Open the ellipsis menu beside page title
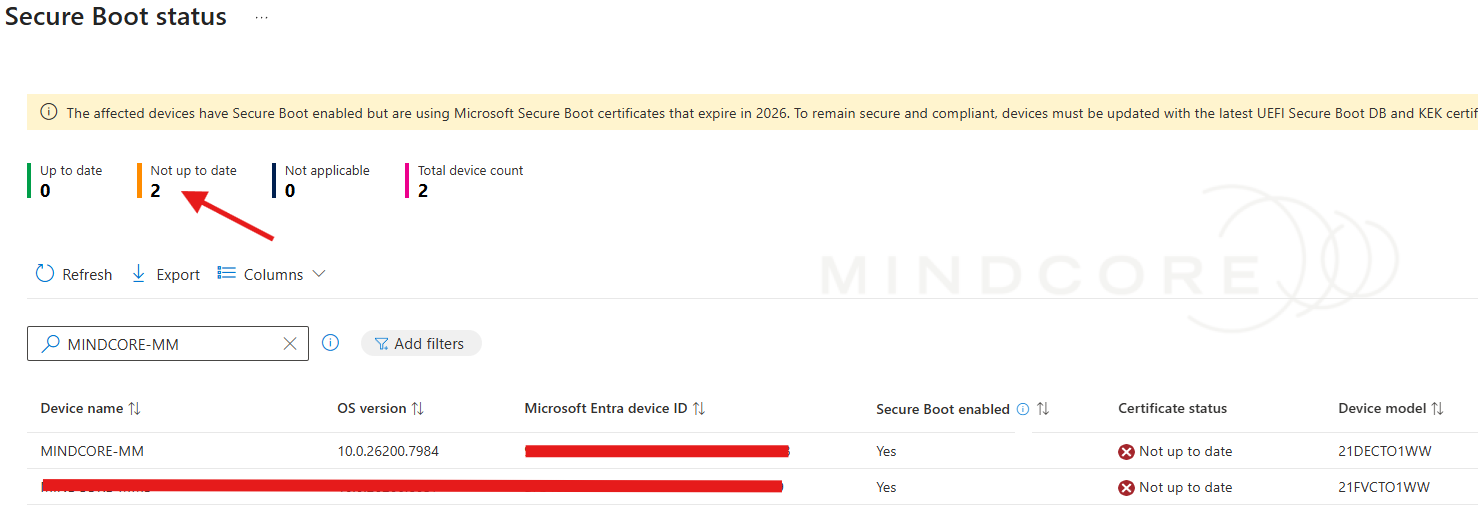This screenshot has height=521, width=1478. 261,18
